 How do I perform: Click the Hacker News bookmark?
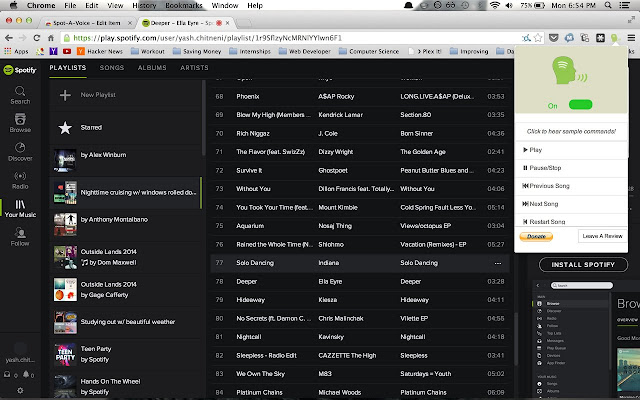(100, 51)
